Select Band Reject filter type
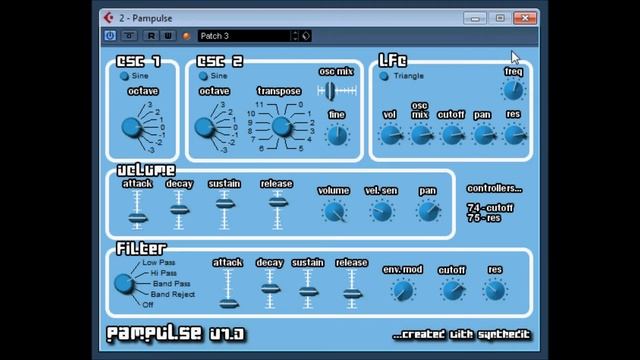 coord(173,294)
